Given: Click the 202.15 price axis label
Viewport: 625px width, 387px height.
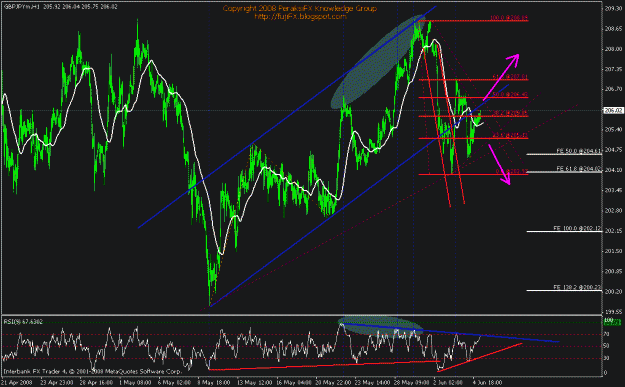Looking at the screenshot, I should coord(613,231).
